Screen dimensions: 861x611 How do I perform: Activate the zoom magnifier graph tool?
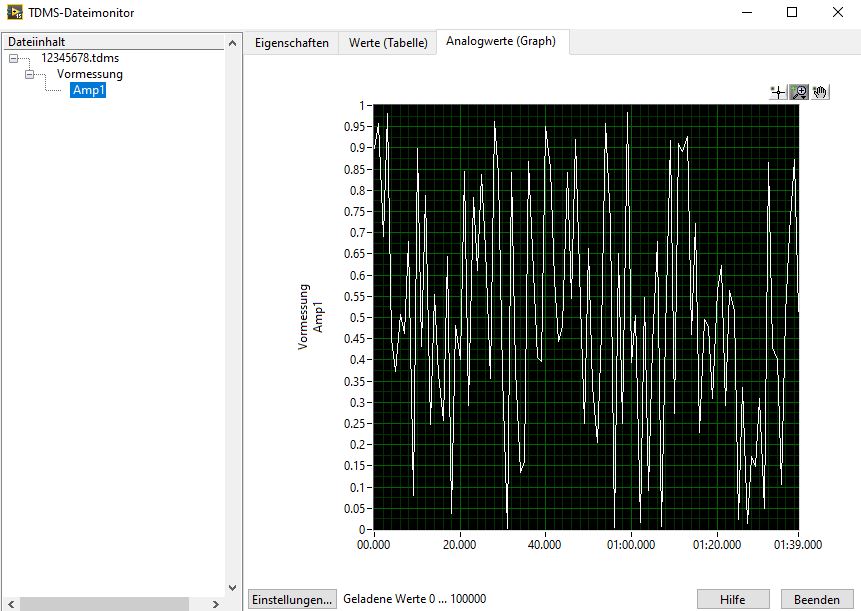[x=799, y=92]
